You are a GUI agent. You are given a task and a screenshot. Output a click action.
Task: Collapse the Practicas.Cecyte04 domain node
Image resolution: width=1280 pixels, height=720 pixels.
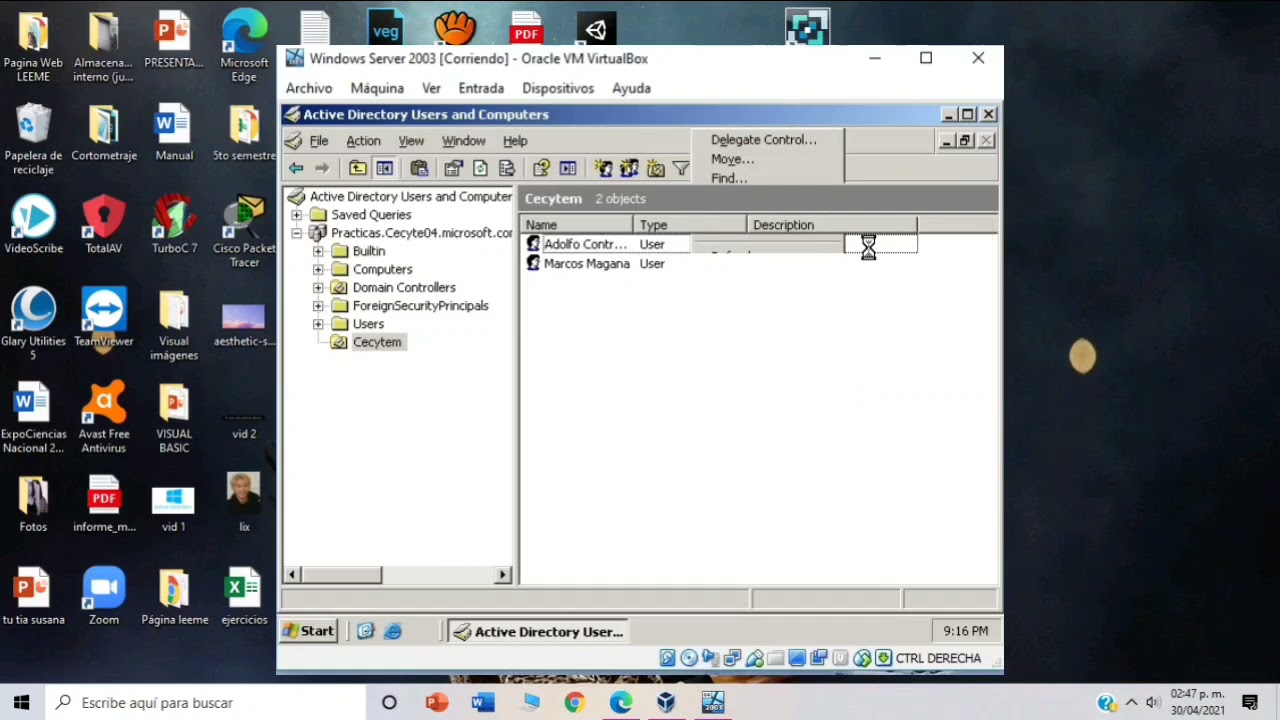pyautogui.click(x=297, y=233)
